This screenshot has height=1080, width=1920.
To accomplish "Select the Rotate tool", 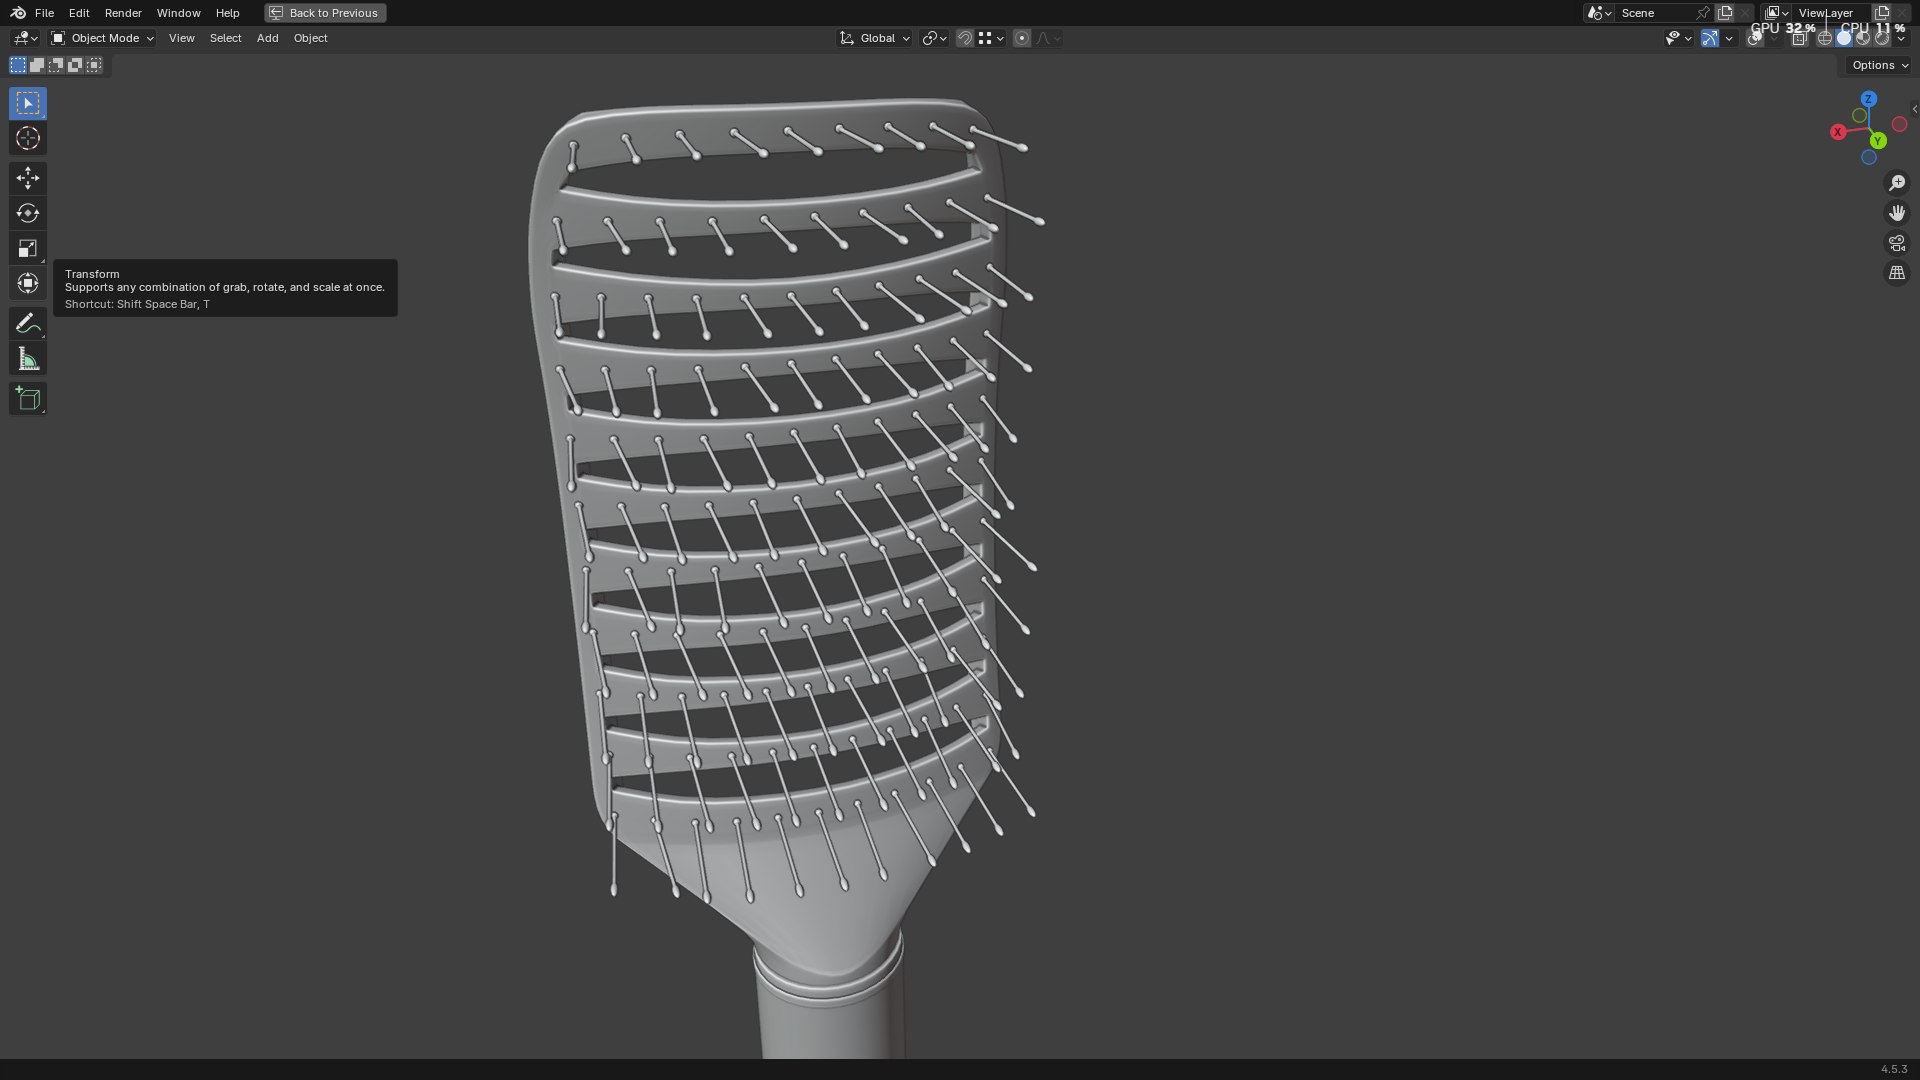I will (x=28, y=213).
